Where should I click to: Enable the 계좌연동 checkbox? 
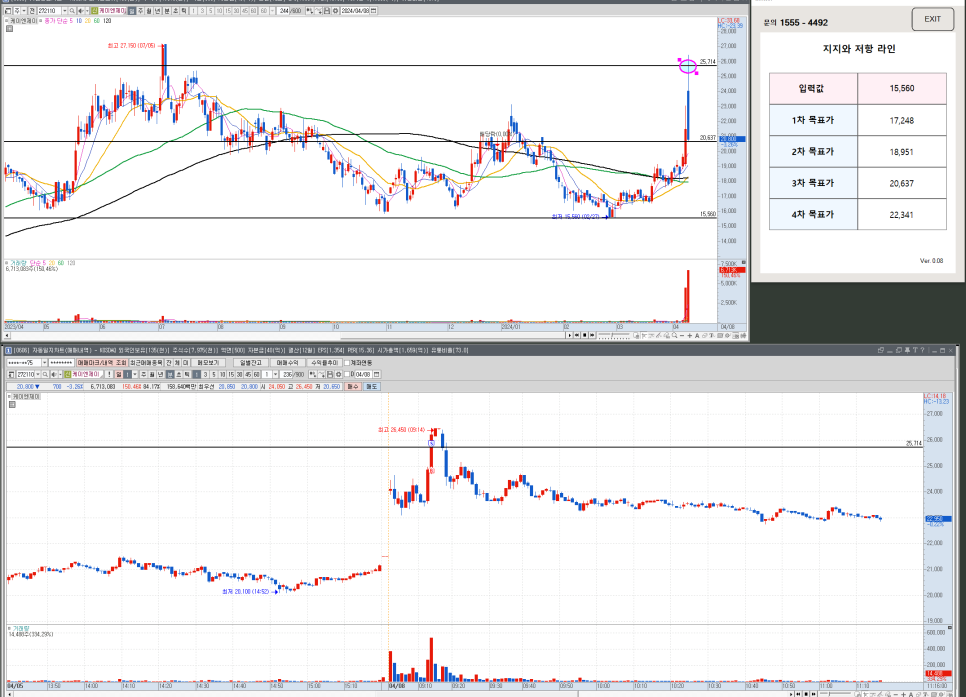pyautogui.click(x=347, y=363)
